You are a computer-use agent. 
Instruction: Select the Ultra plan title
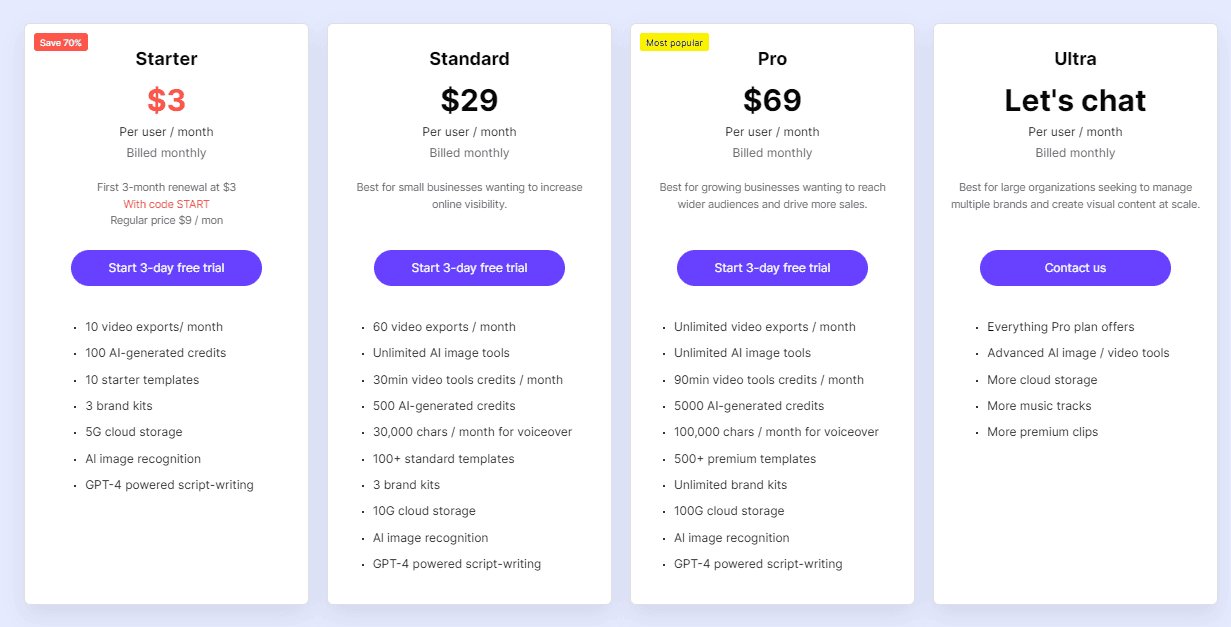click(x=1075, y=59)
